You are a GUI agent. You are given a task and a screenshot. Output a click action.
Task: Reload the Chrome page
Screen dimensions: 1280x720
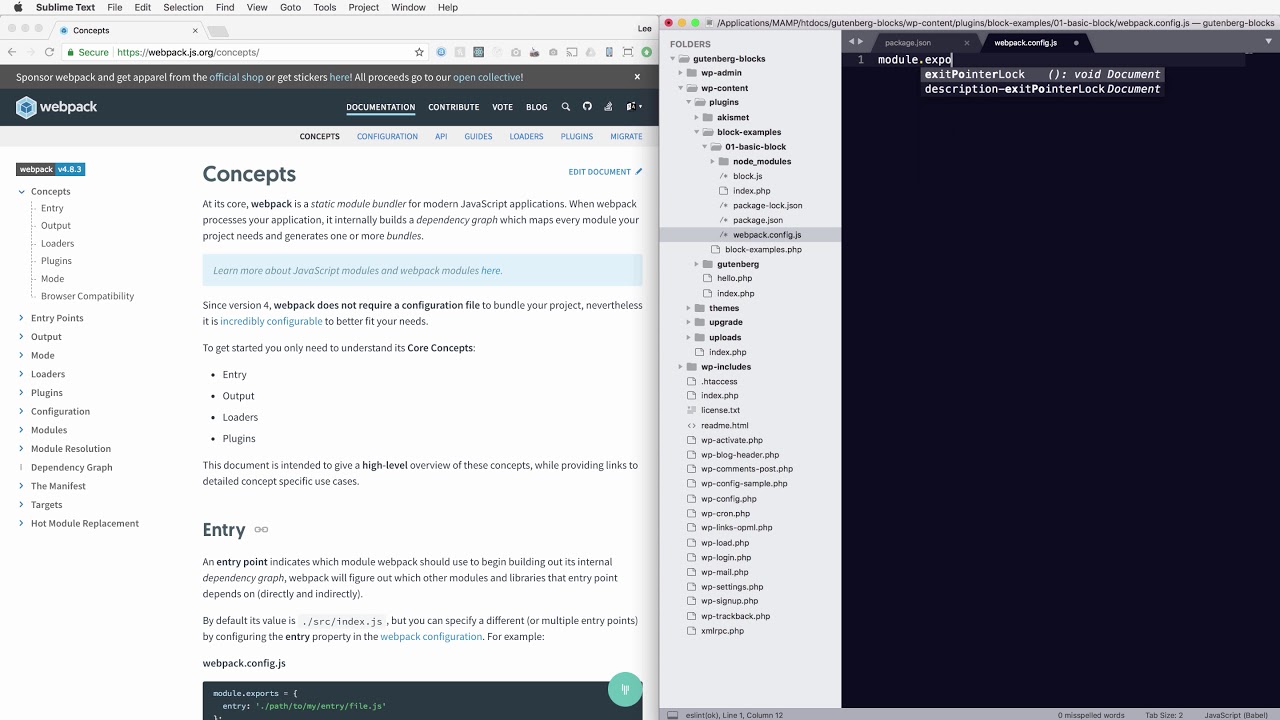coord(49,52)
